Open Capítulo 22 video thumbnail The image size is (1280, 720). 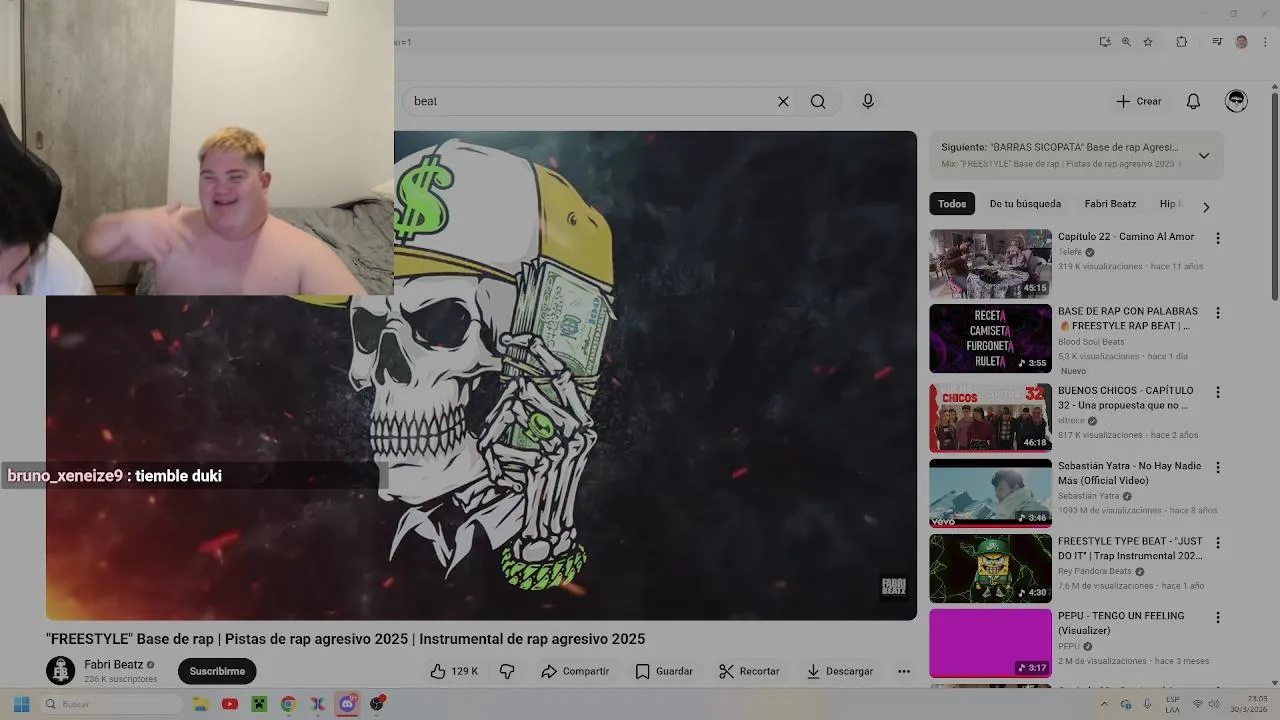click(x=990, y=264)
